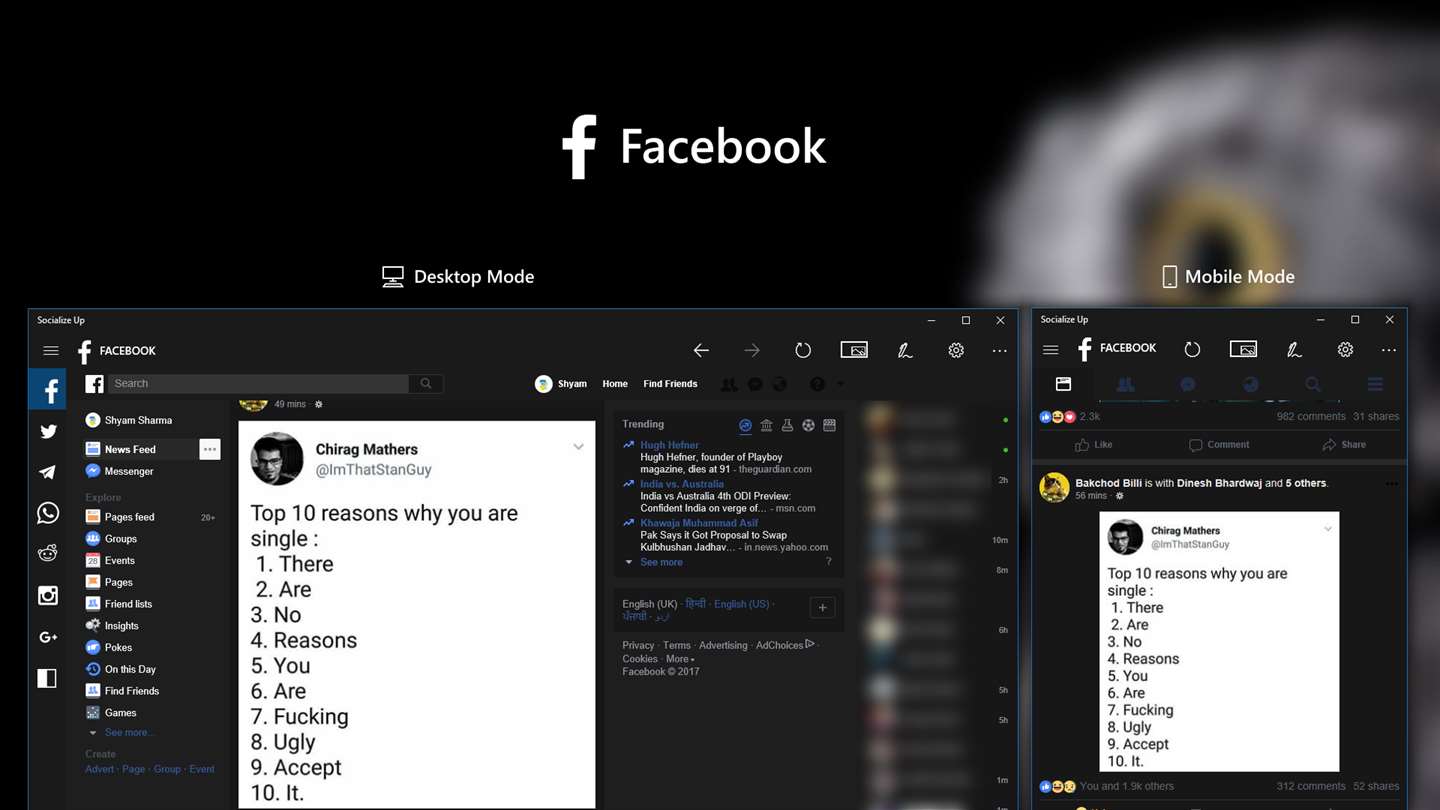The image size is (1440, 810).
Task: Open Shyam Sharma profile in left menu
Action: coord(130,421)
